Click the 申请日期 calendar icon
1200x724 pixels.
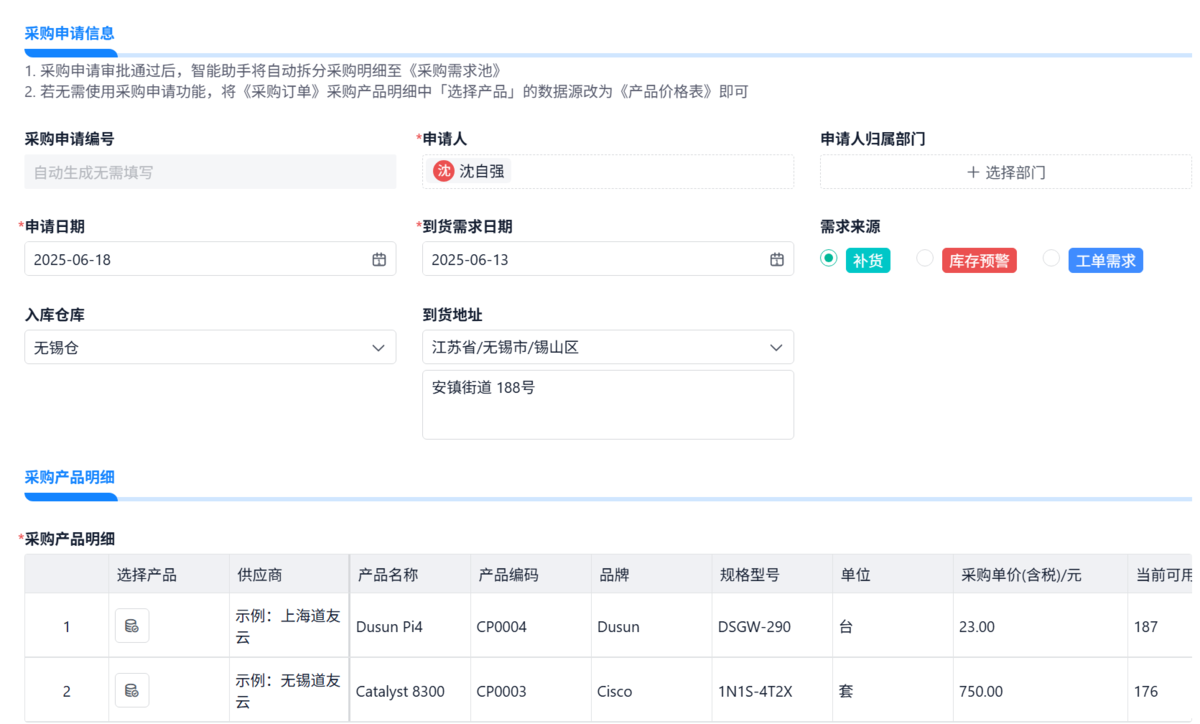click(x=379, y=260)
